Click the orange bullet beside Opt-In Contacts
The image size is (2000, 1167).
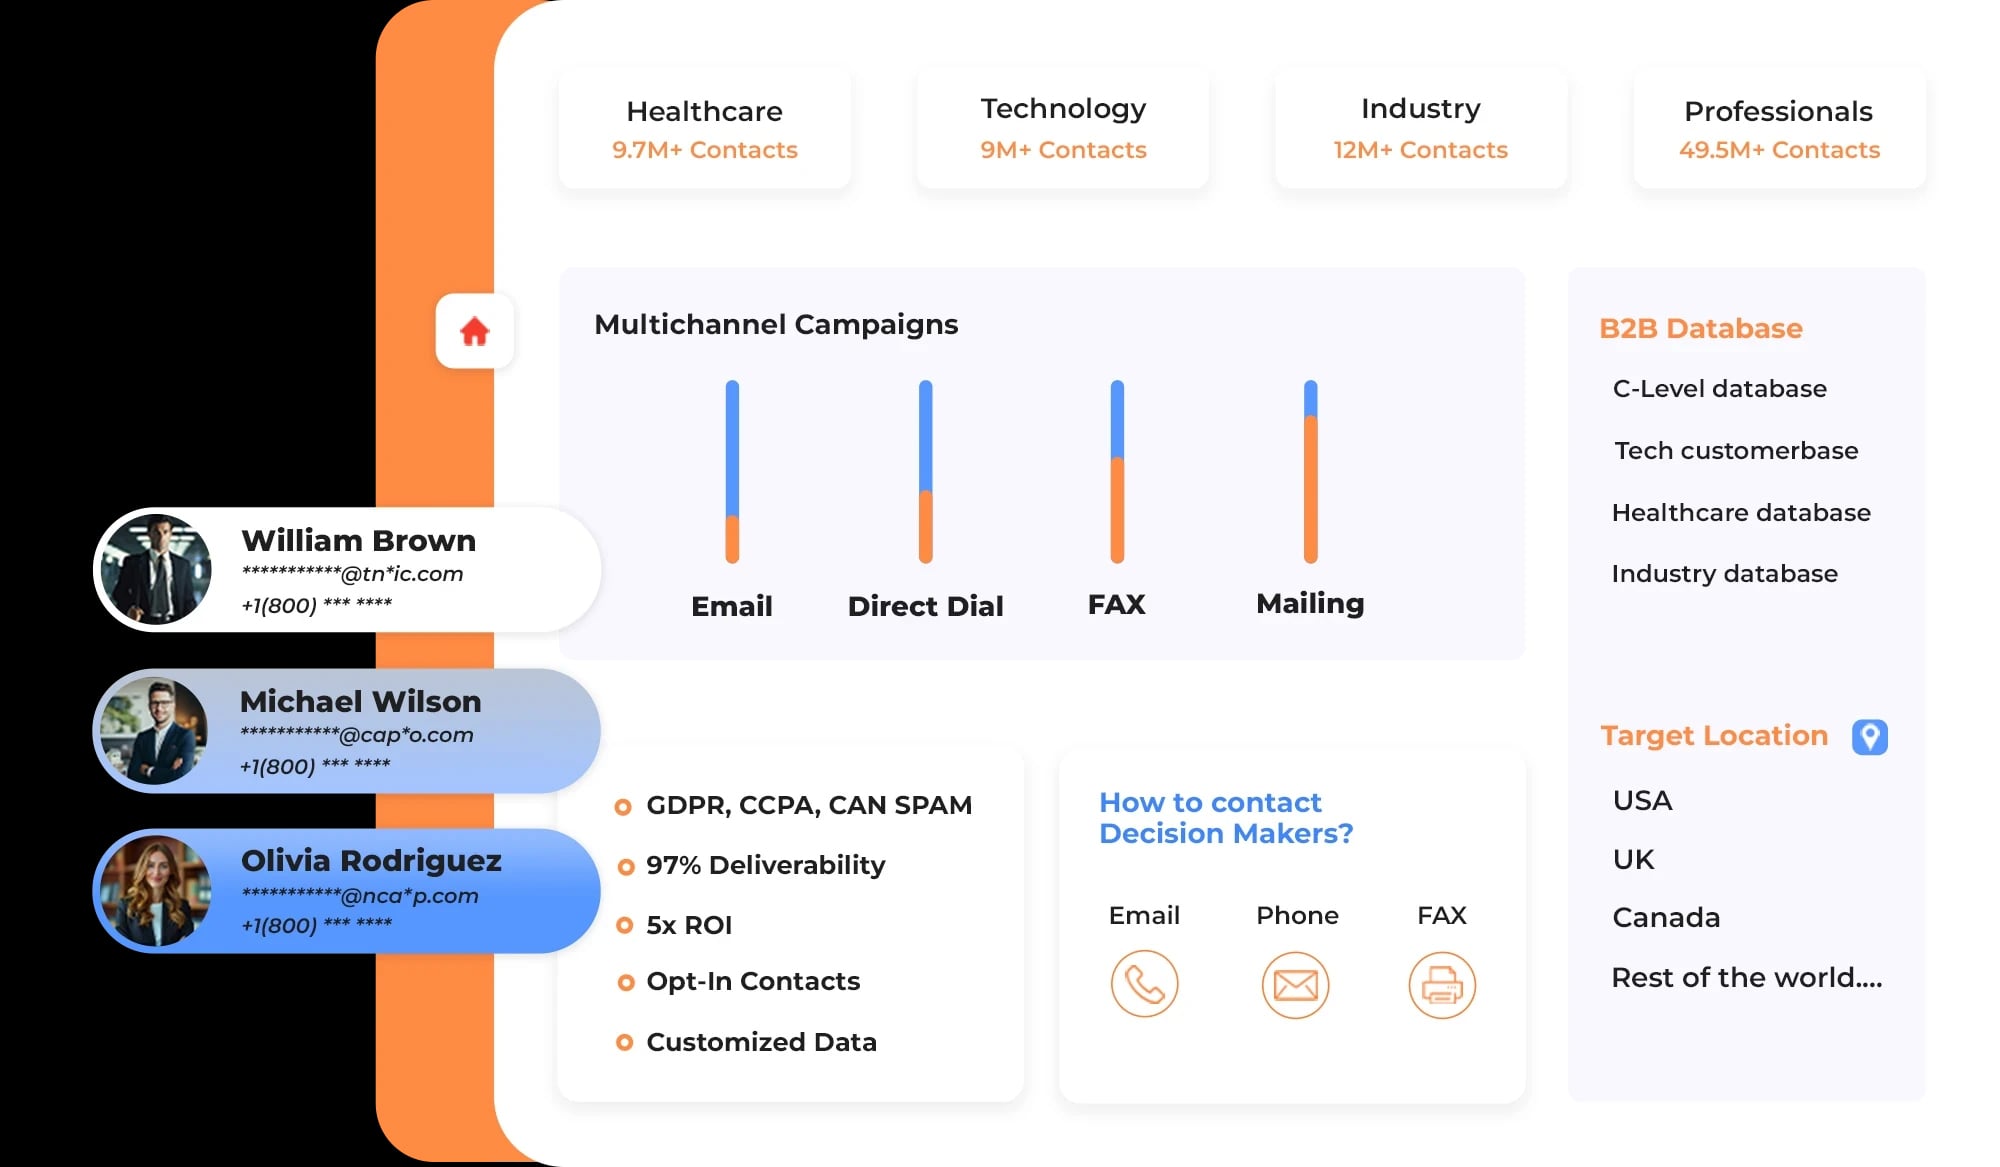coord(626,983)
